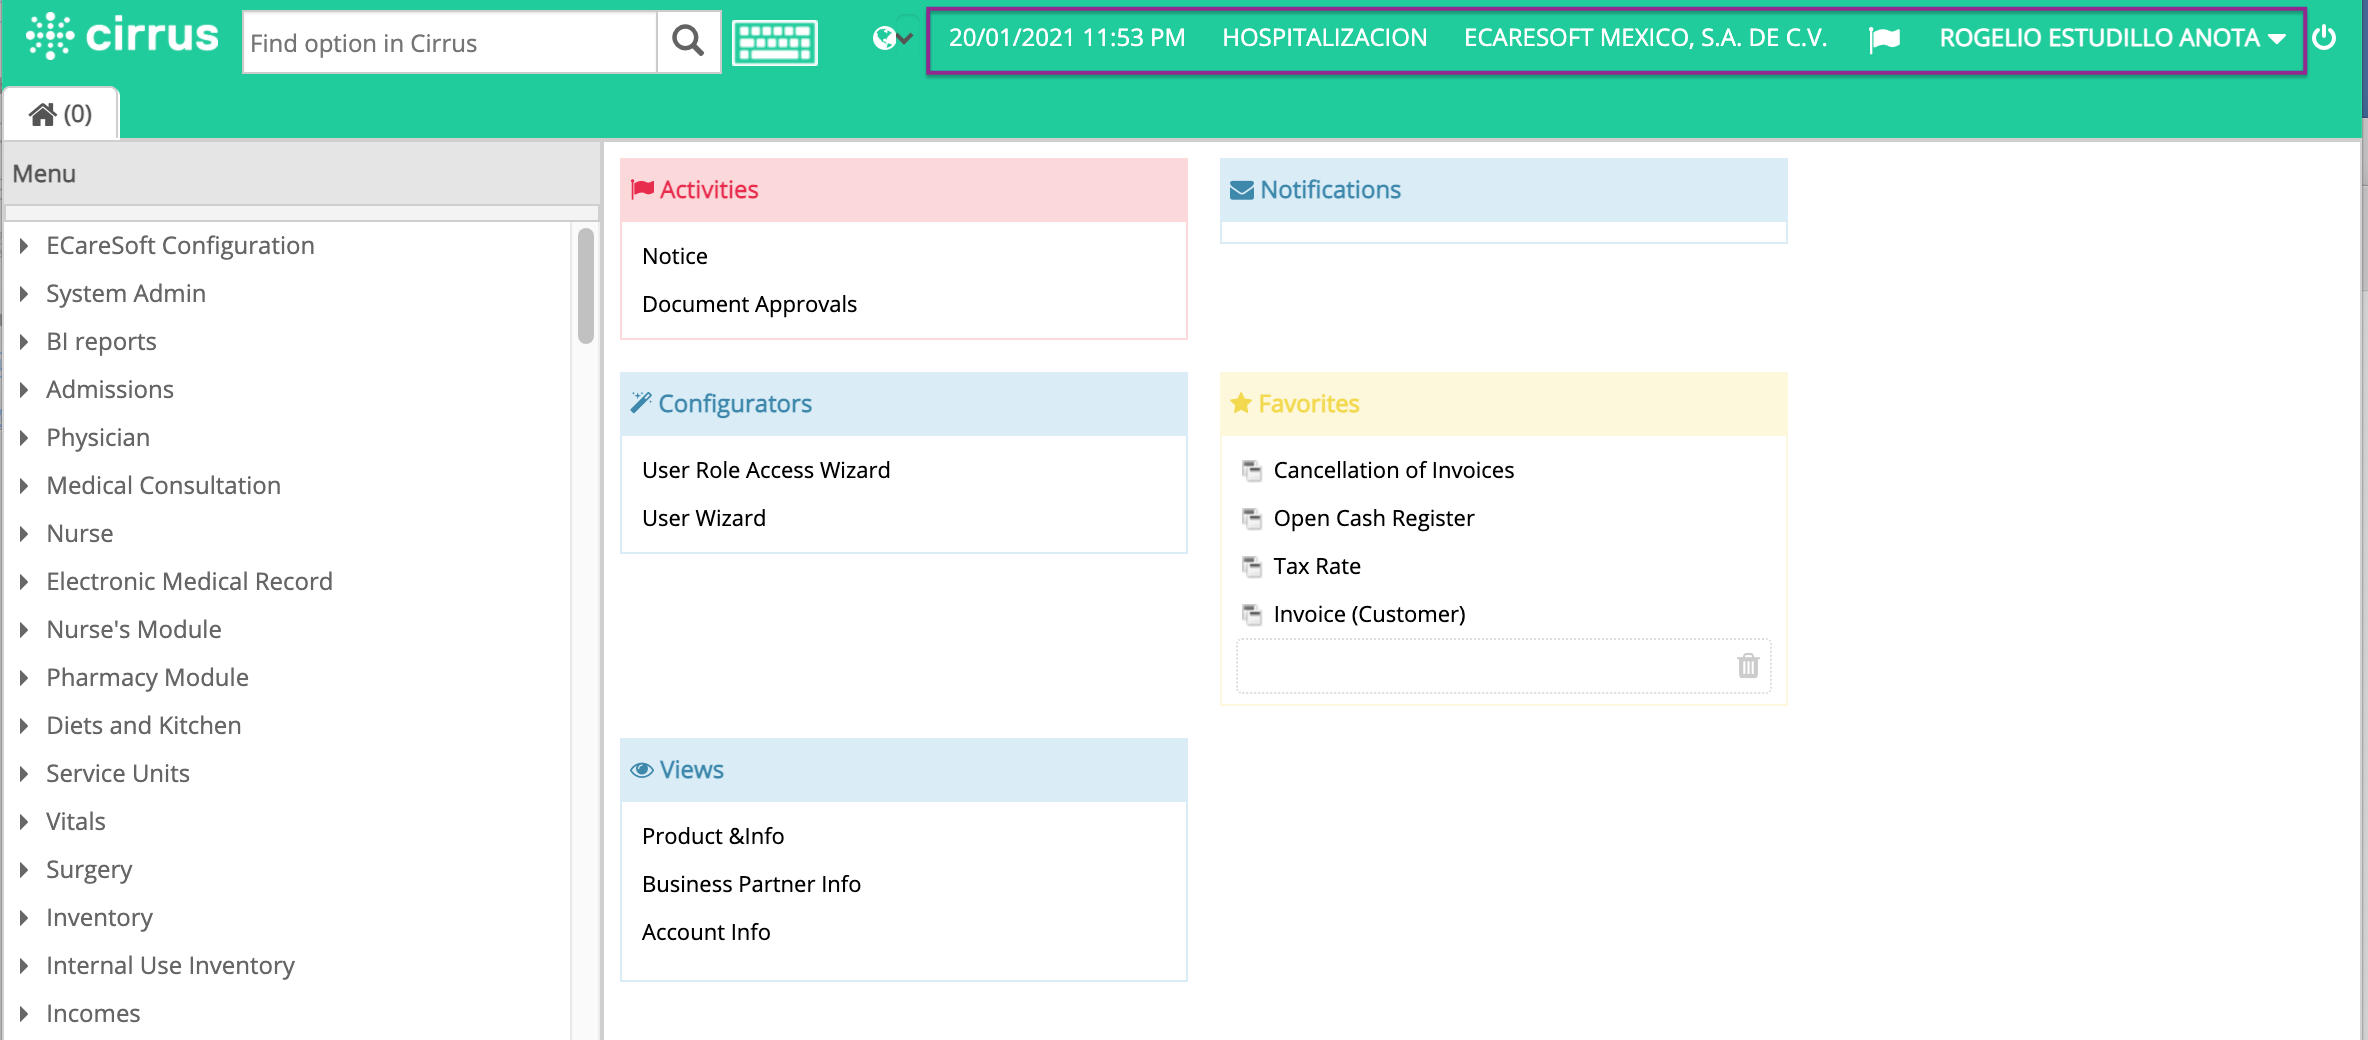Launch User Role Access Wizard

click(x=765, y=470)
